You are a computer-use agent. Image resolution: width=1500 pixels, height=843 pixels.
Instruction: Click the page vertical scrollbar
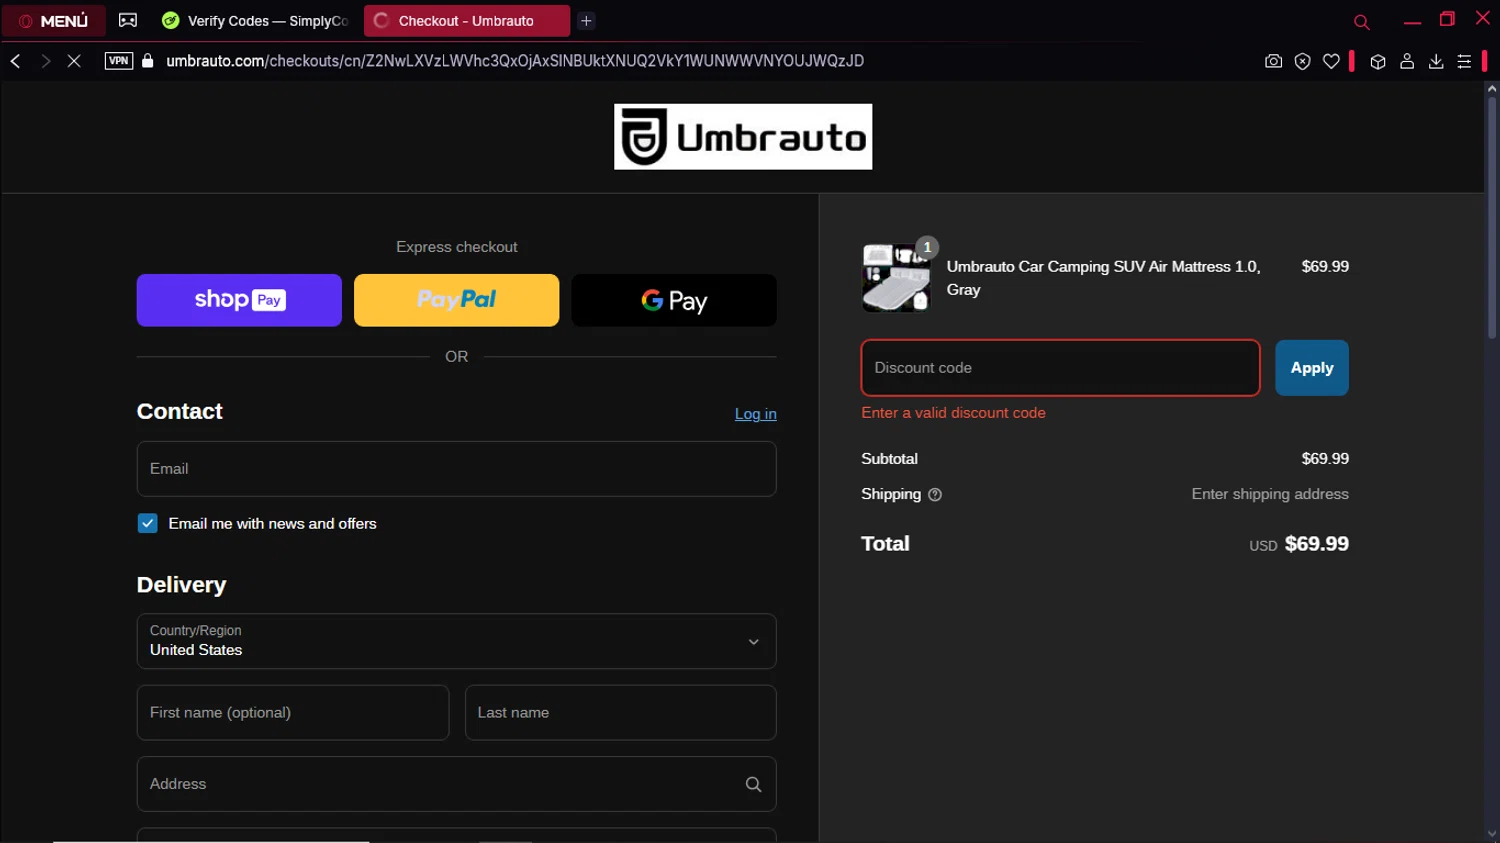pyautogui.click(x=1492, y=218)
